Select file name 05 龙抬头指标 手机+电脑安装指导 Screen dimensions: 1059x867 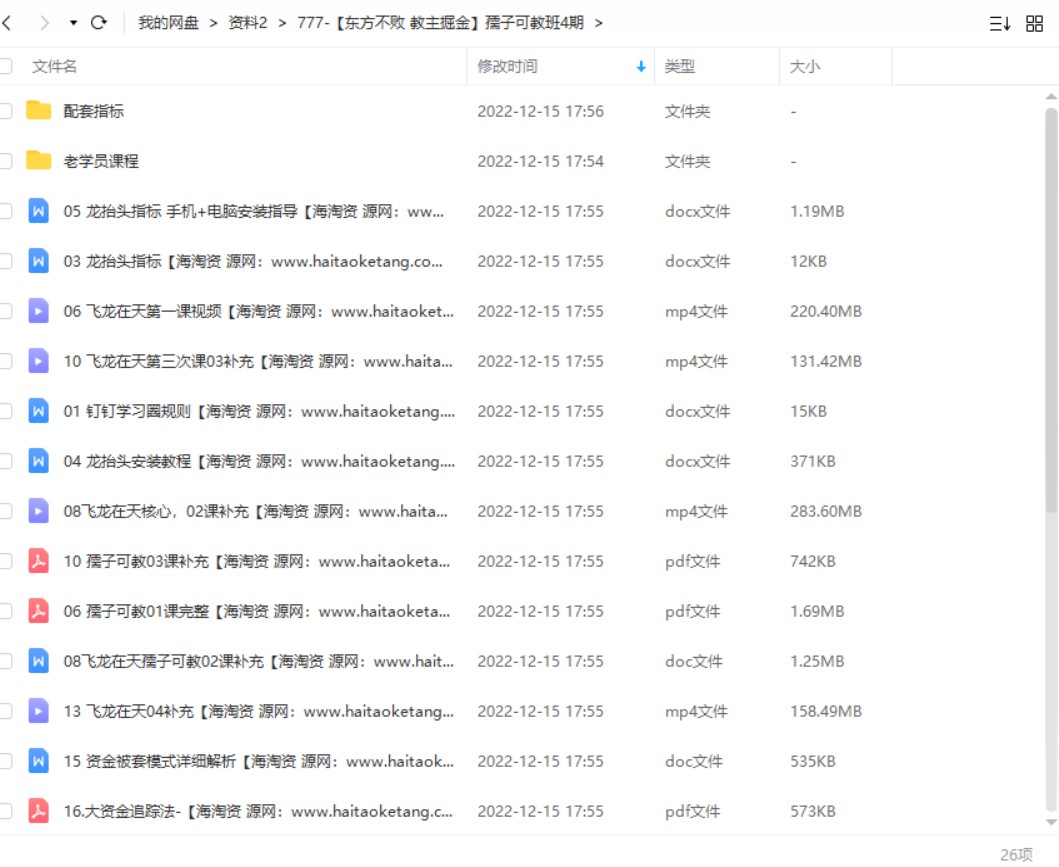254,211
